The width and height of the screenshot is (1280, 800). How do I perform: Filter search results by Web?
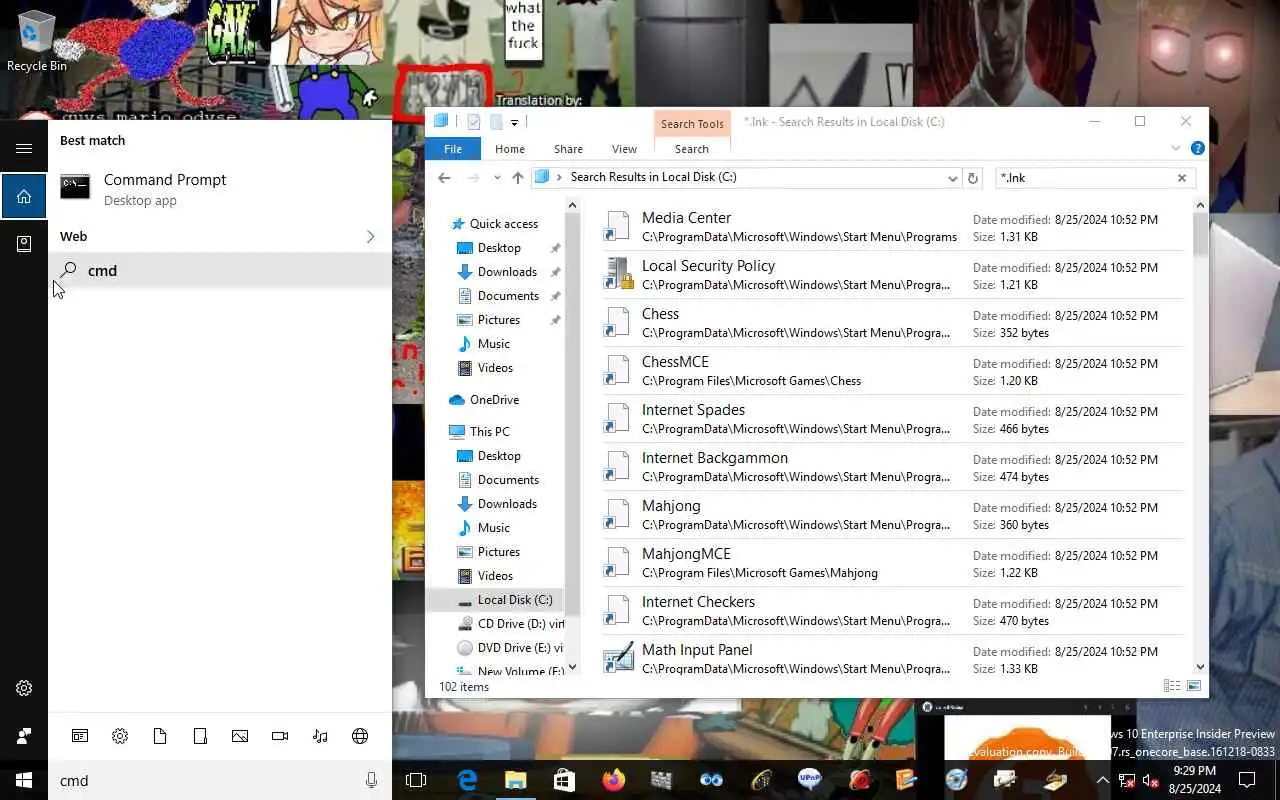point(360,736)
